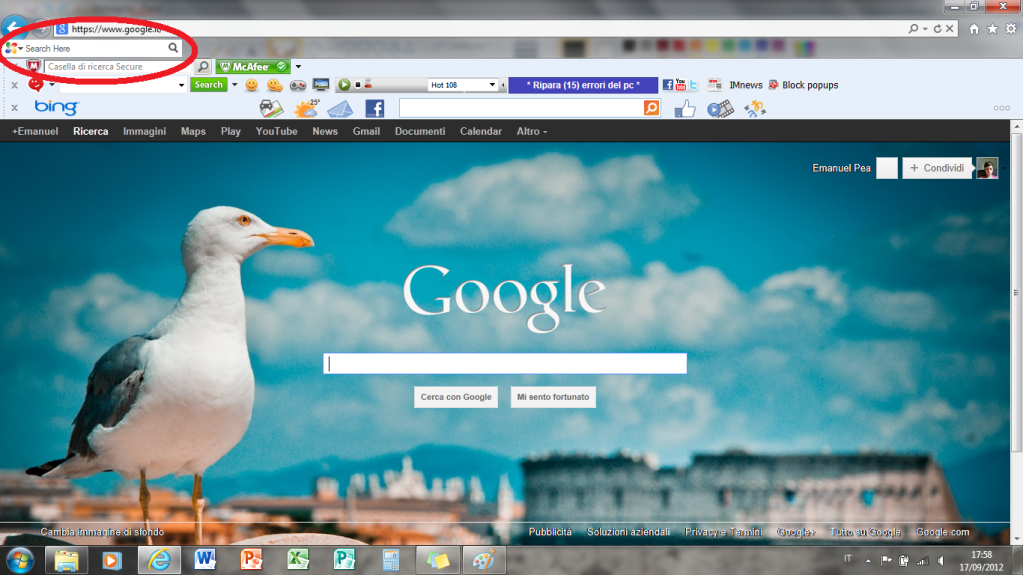This screenshot has width=1023, height=575.
Task: Click the thumbs-up like icon
Action: [x=685, y=108]
